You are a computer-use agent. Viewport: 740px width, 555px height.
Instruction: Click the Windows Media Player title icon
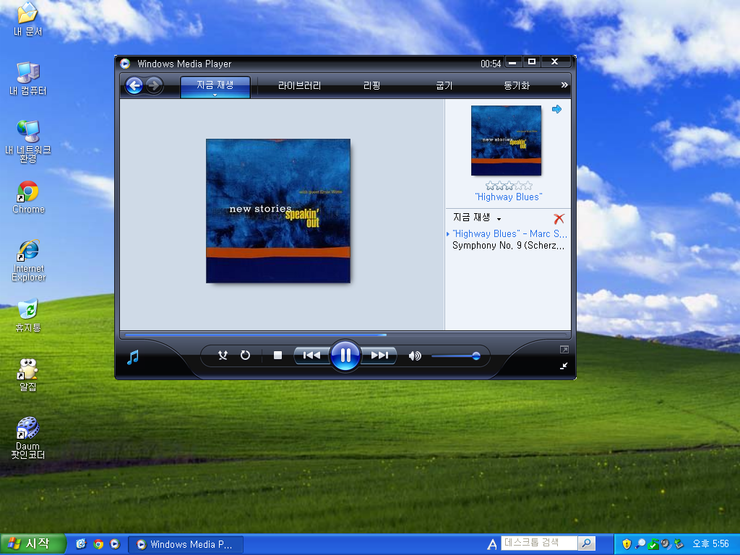click(125, 64)
